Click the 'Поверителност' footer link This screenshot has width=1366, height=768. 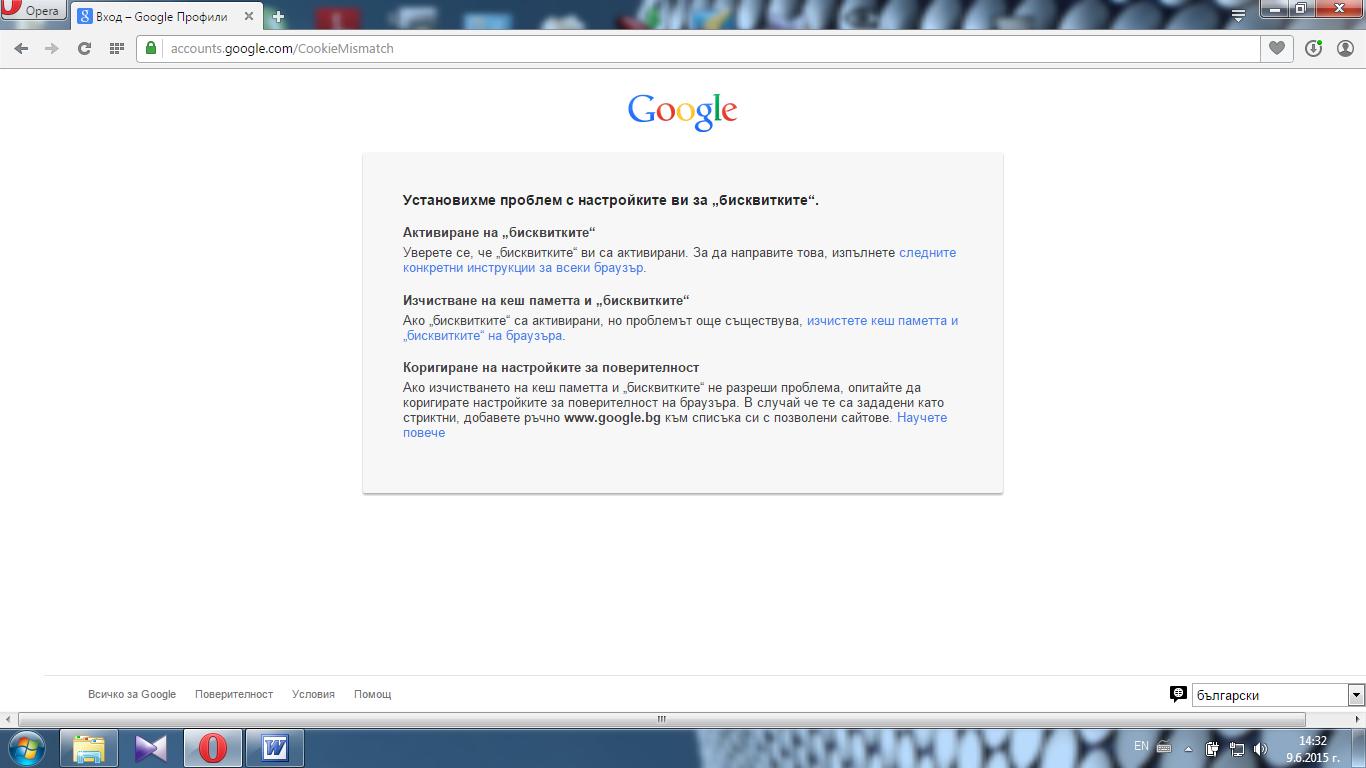(234, 694)
